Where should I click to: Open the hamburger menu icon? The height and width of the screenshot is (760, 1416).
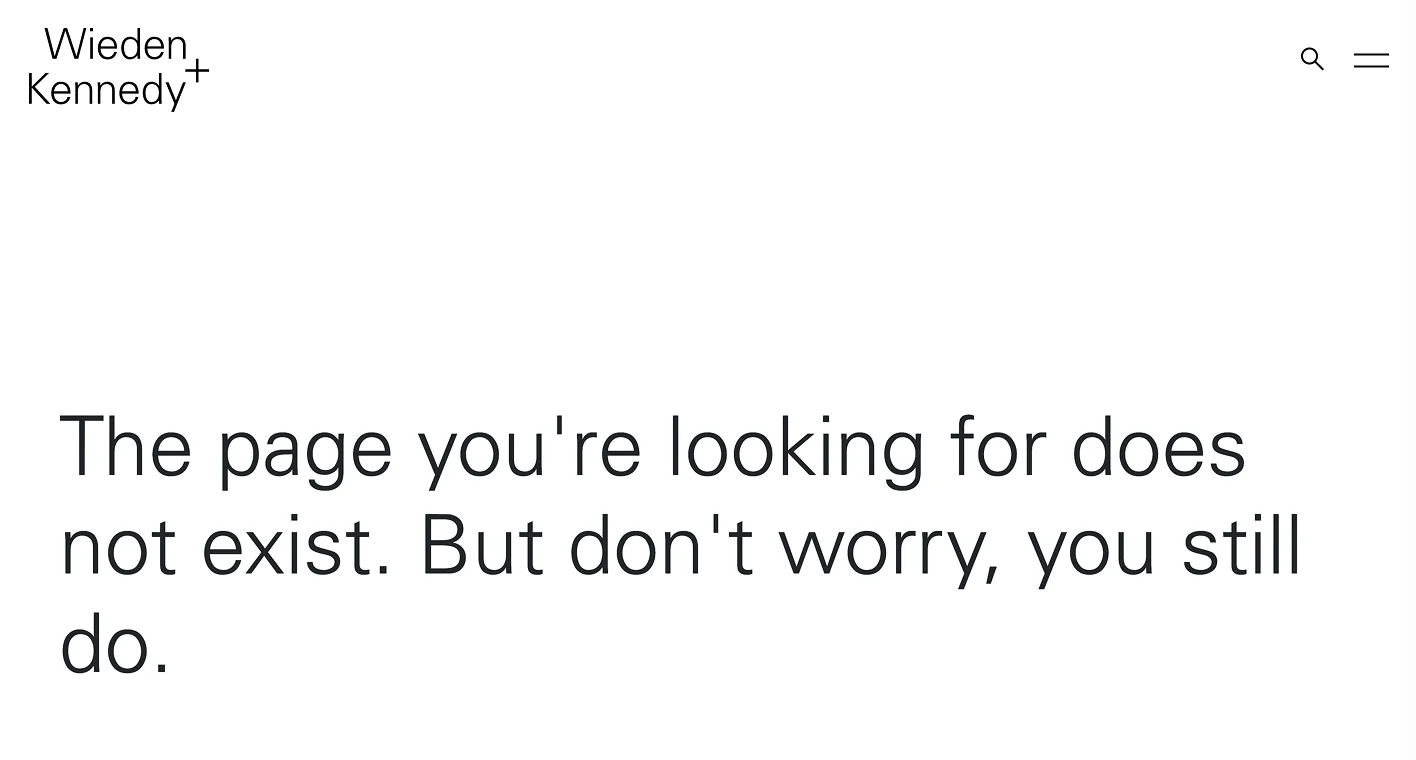[x=1371, y=60]
